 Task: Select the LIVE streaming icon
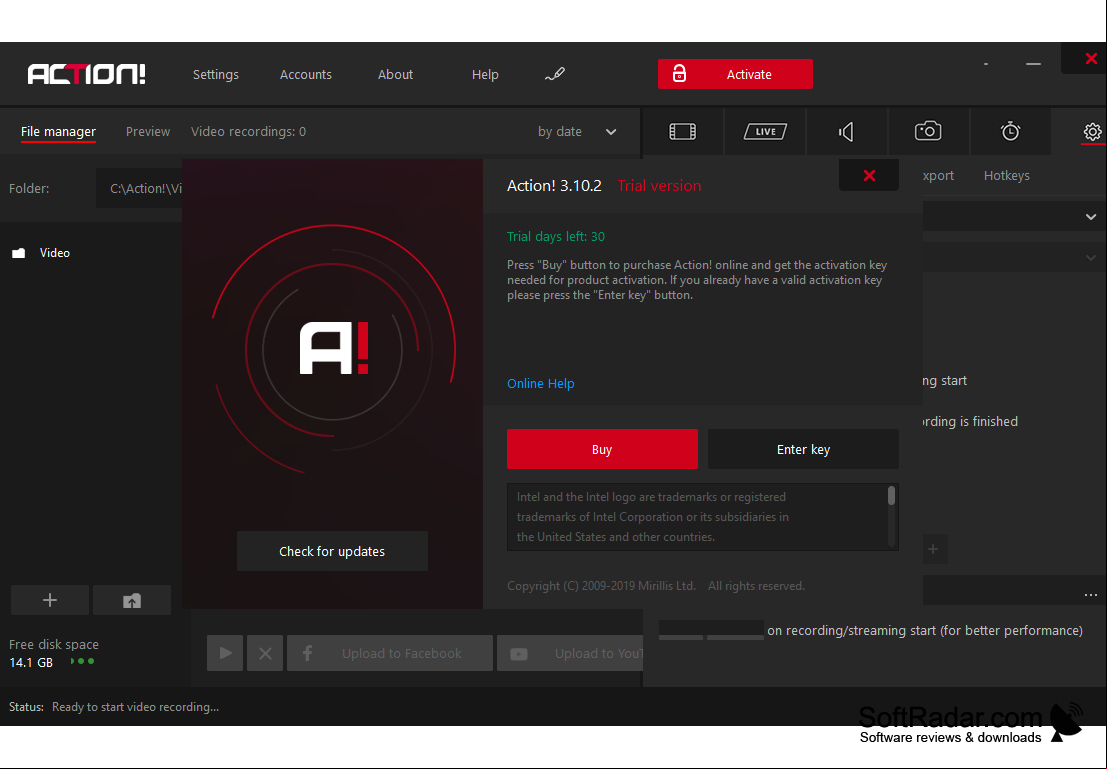(x=765, y=131)
